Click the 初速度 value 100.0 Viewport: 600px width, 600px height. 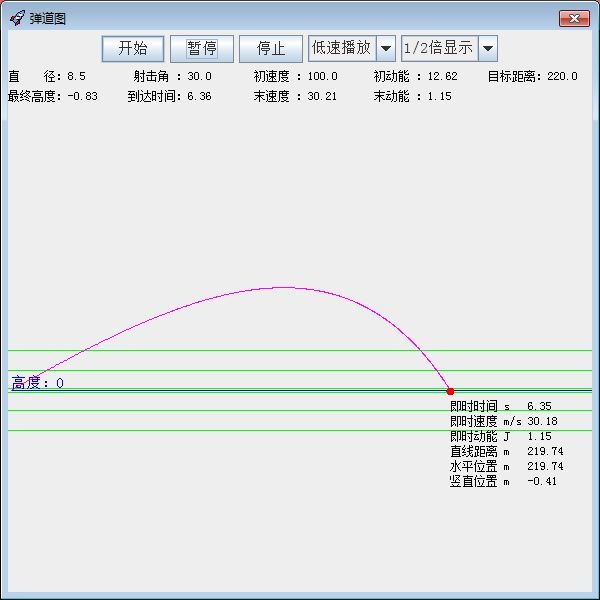[323, 76]
